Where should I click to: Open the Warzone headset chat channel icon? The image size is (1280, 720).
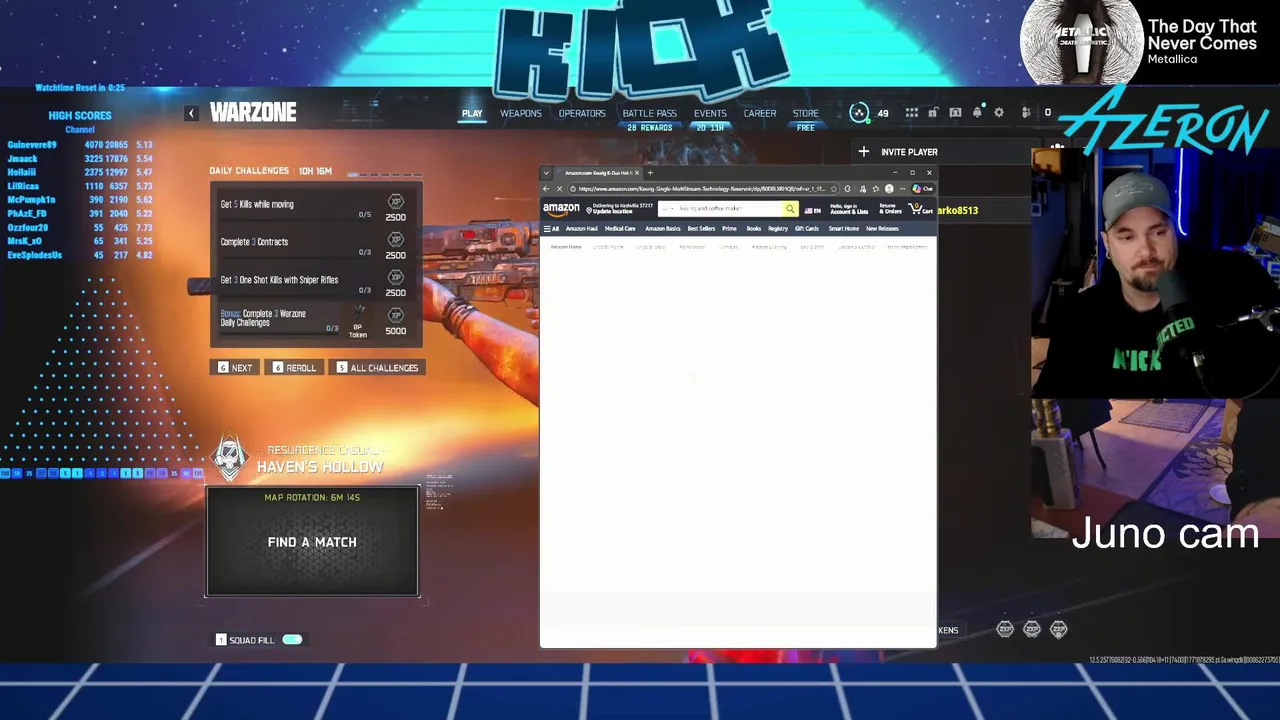[956, 113]
